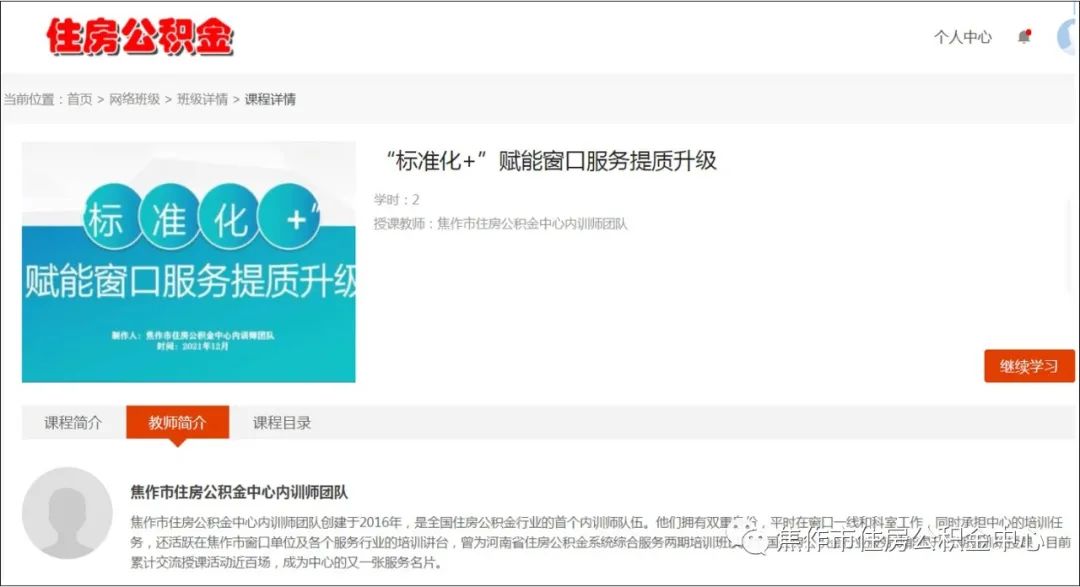Click the 授课教师 line under the title
The width and height of the screenshot is (1080, 587).
pyautogui.click(x=500, y=224)
